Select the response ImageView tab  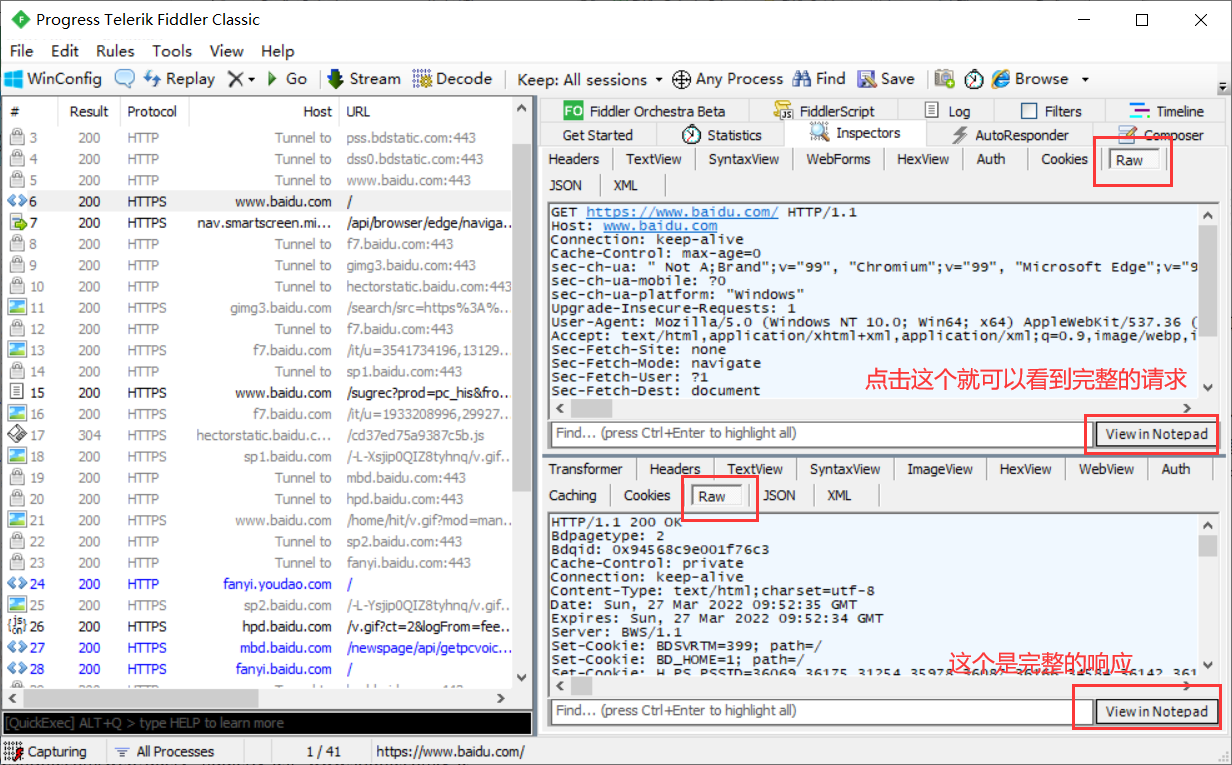pyautogui.click(x=939, y=469)
